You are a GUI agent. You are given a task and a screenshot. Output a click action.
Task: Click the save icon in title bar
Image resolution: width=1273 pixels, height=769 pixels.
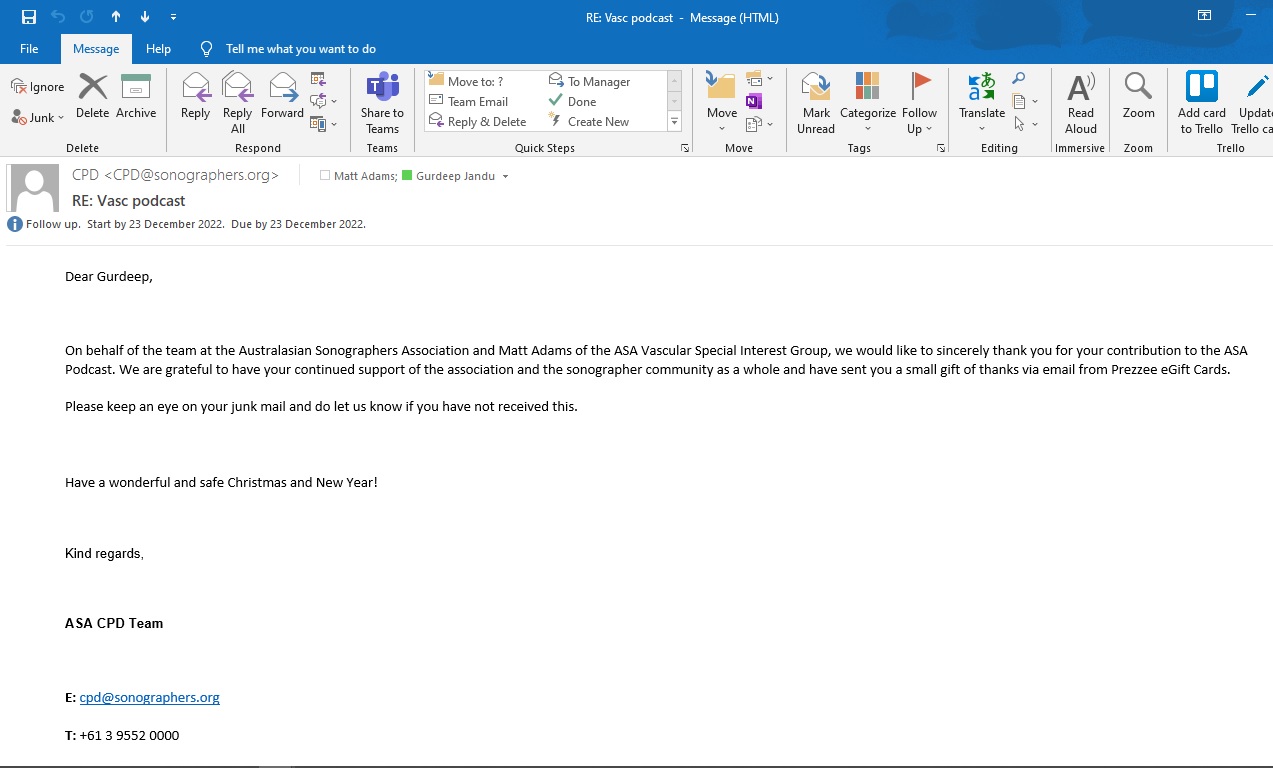29,17
